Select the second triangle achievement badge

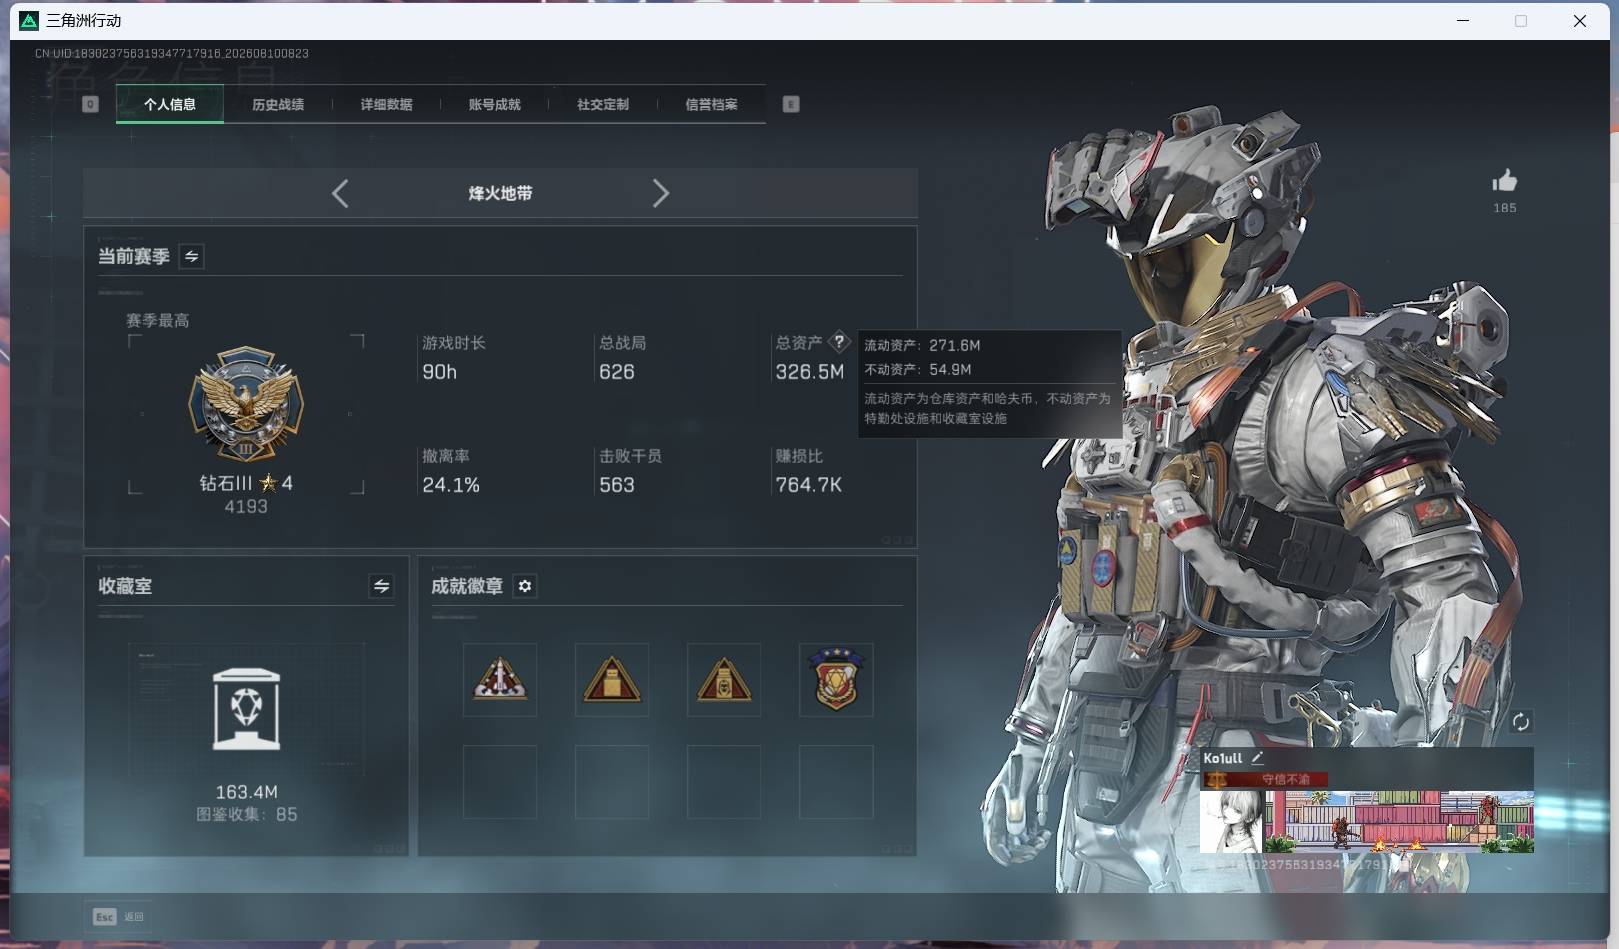click(612, 680)
